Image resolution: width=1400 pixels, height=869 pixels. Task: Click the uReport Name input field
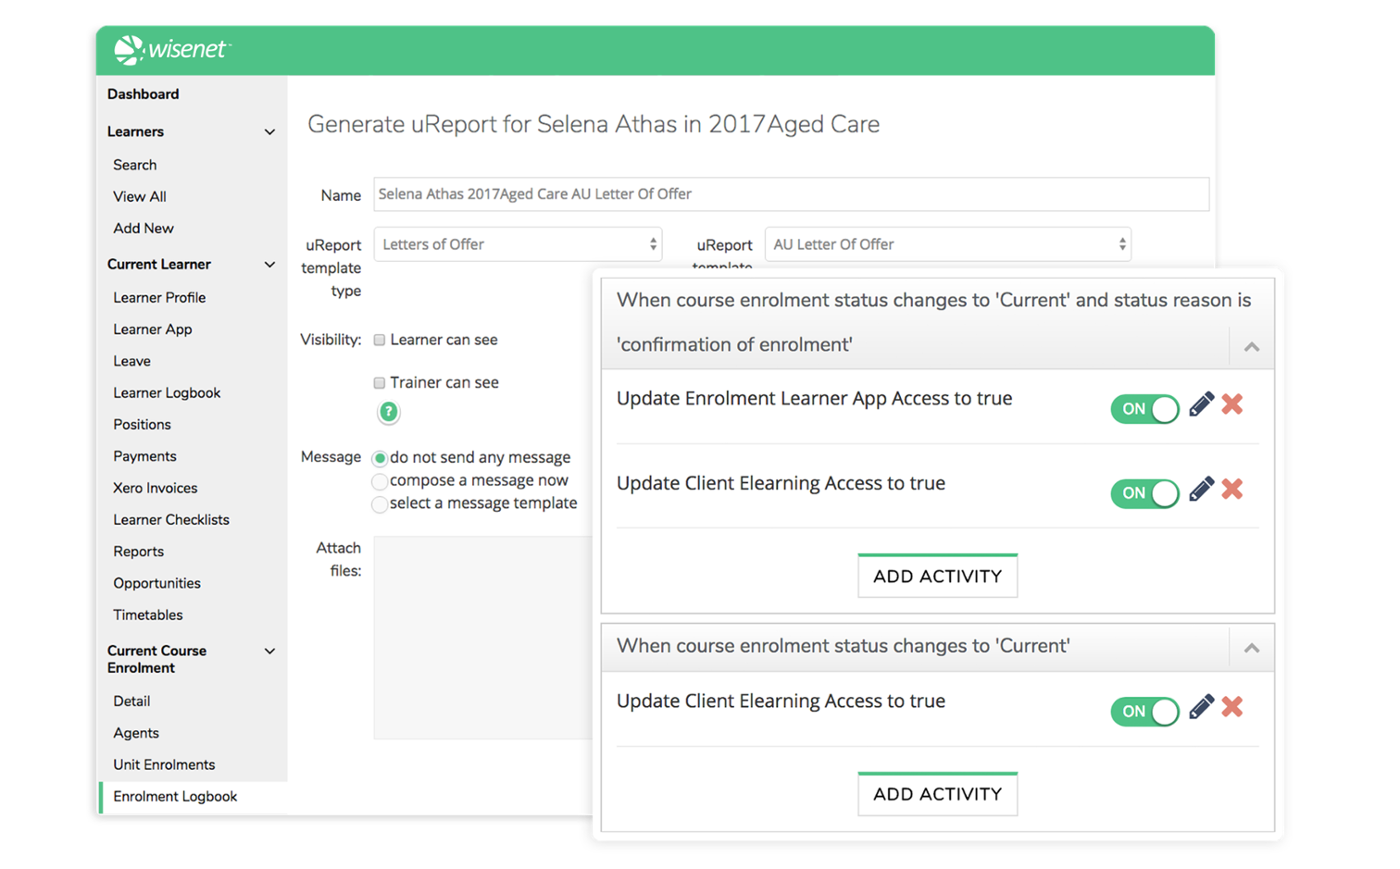tap(790, 194)
